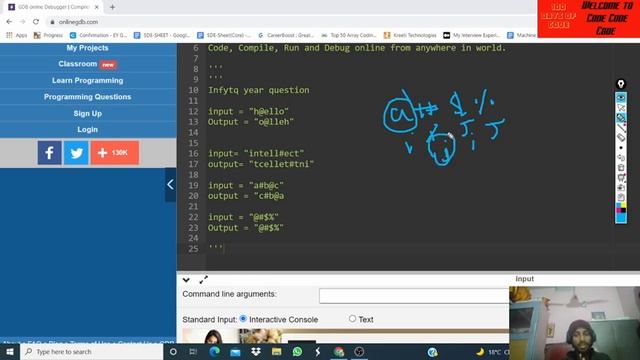Select Text standard input radio button
Screen dimensions: 640x360
[352, 319]
